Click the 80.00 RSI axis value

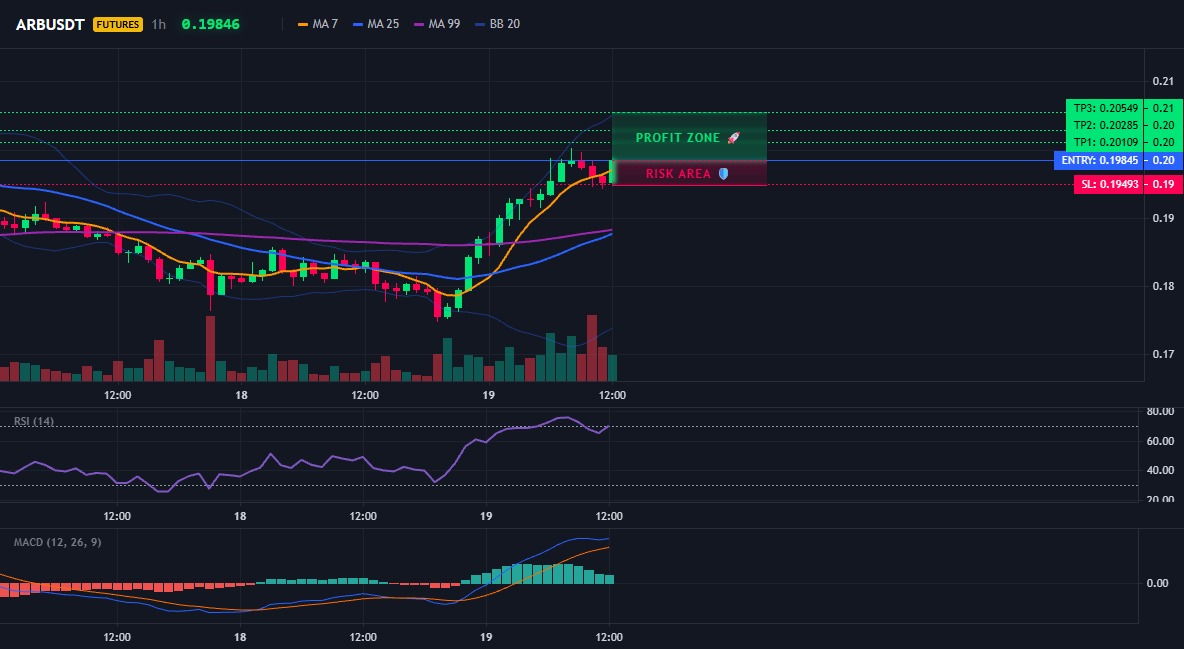(x=1160, y=412)
